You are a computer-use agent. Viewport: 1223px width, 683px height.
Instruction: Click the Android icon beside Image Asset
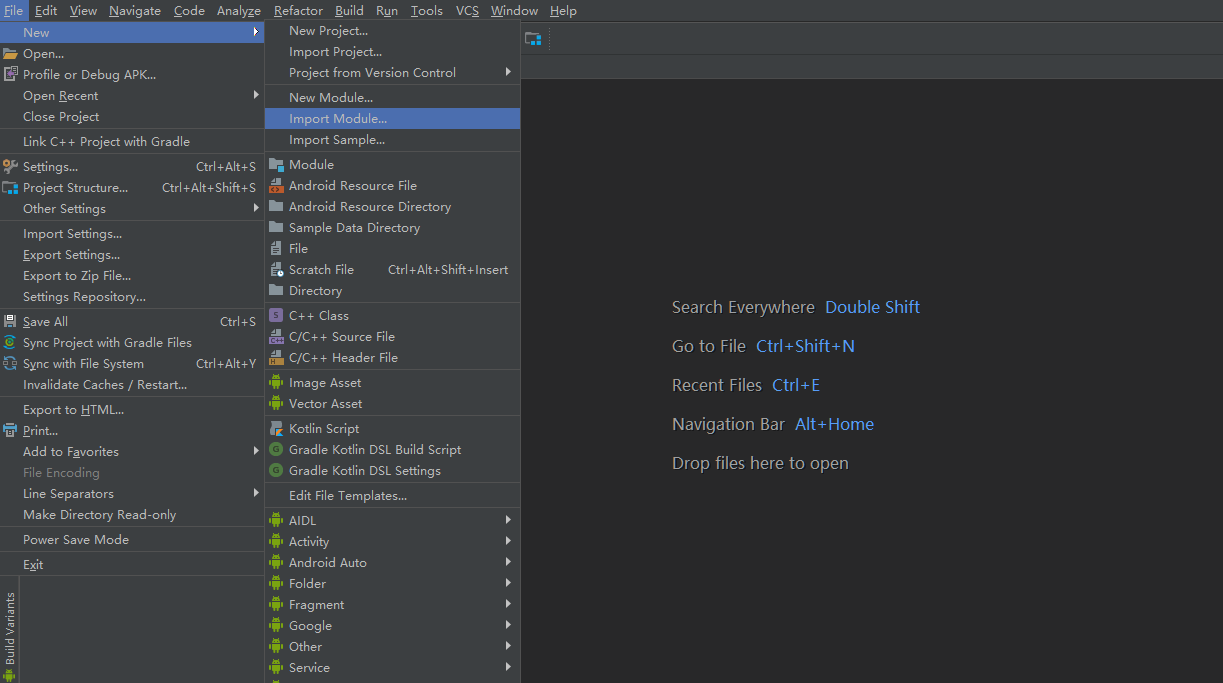coord(276,382)
